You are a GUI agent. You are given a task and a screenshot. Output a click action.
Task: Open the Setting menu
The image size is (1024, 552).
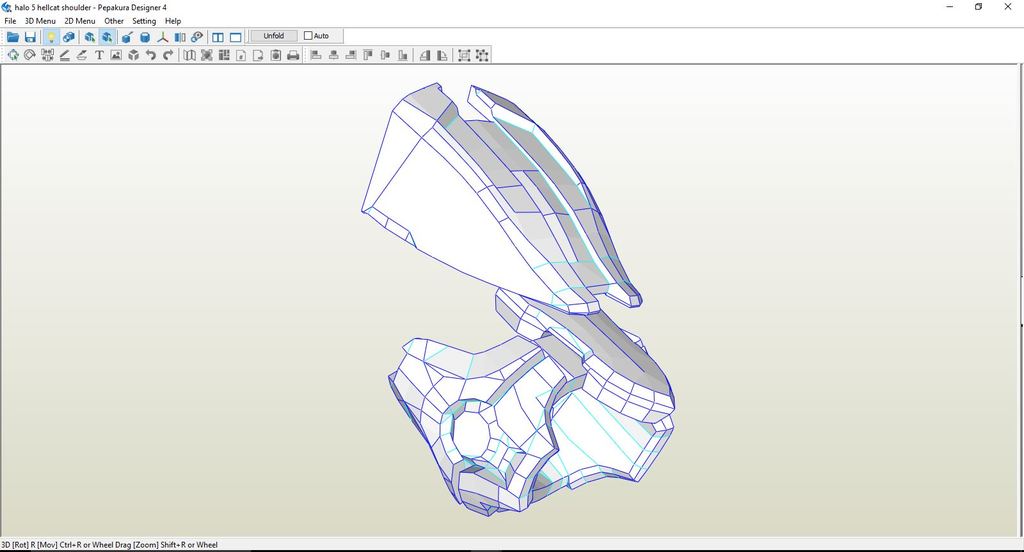[x=144, y=21]
